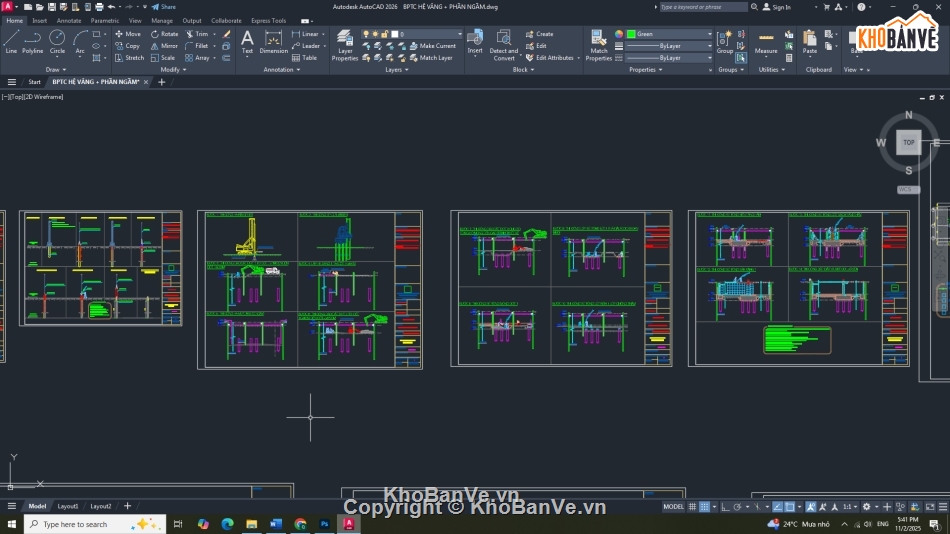Open the Layer Properties manager
This screenshot has height=534, width=950.
click(x=345, y=45)
